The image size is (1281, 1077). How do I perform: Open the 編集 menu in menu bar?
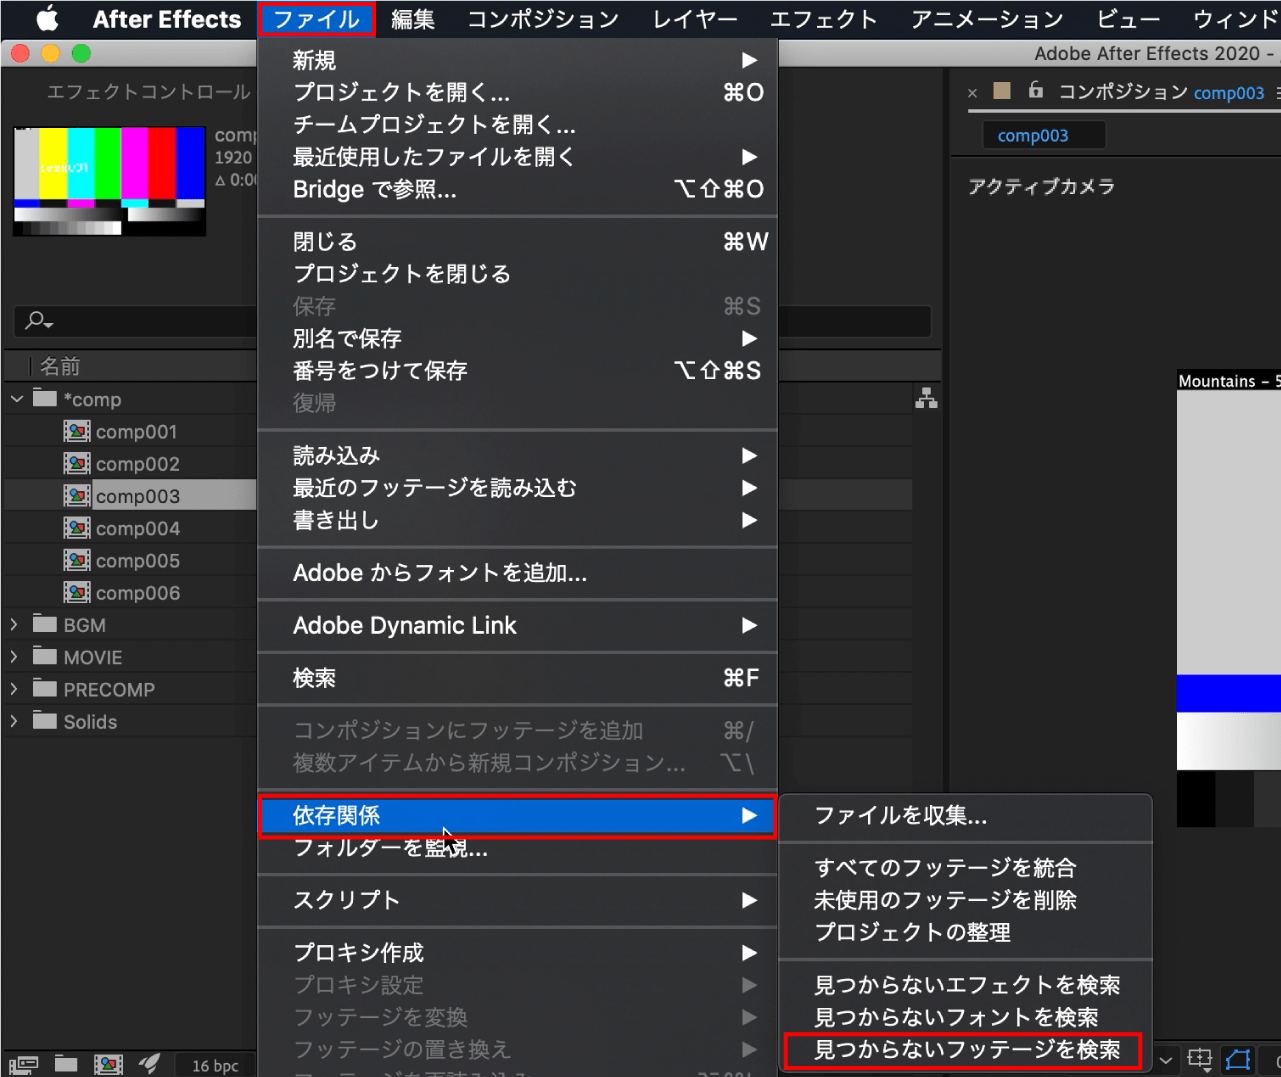pyautogui.click(x=412, y=19)
